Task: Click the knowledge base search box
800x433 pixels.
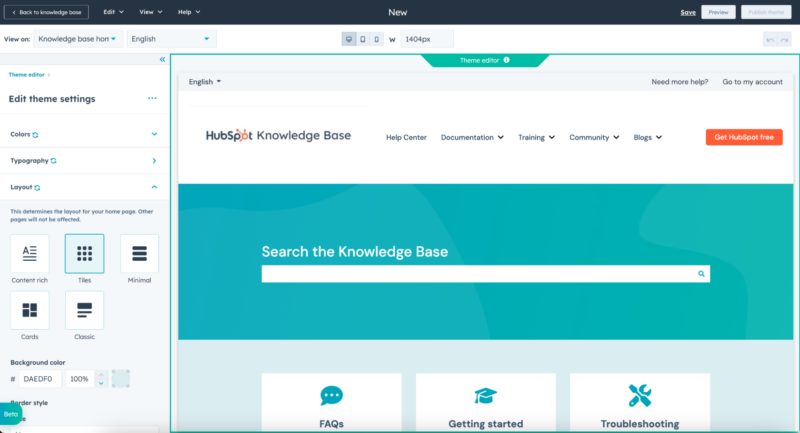Action: 485,274
